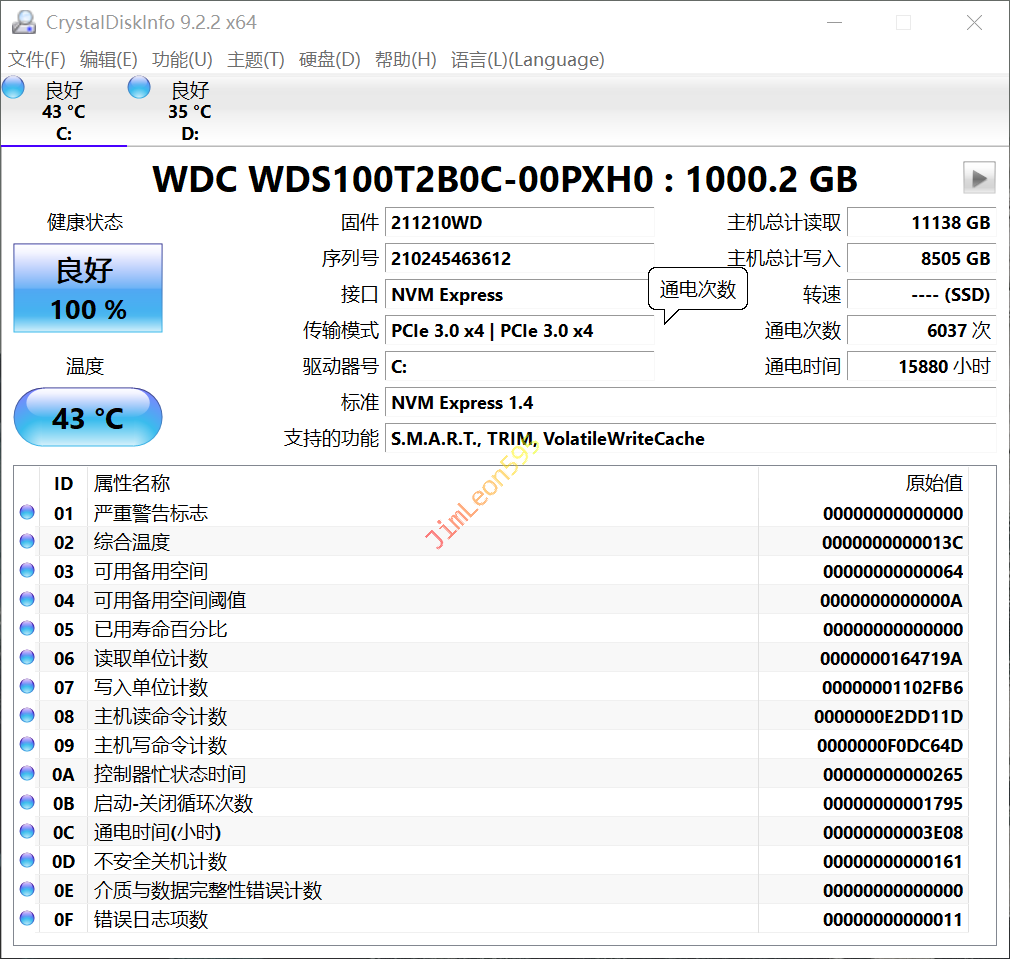Click the 43 °C temperature button
Screen dimensions: 1010x959
[88, 417]
